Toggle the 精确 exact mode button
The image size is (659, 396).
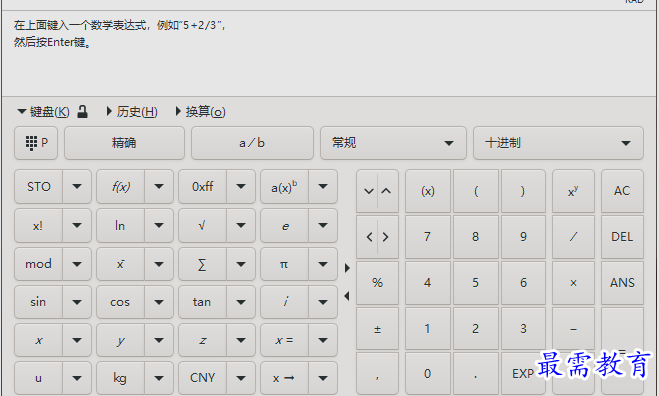pos(124,143)
